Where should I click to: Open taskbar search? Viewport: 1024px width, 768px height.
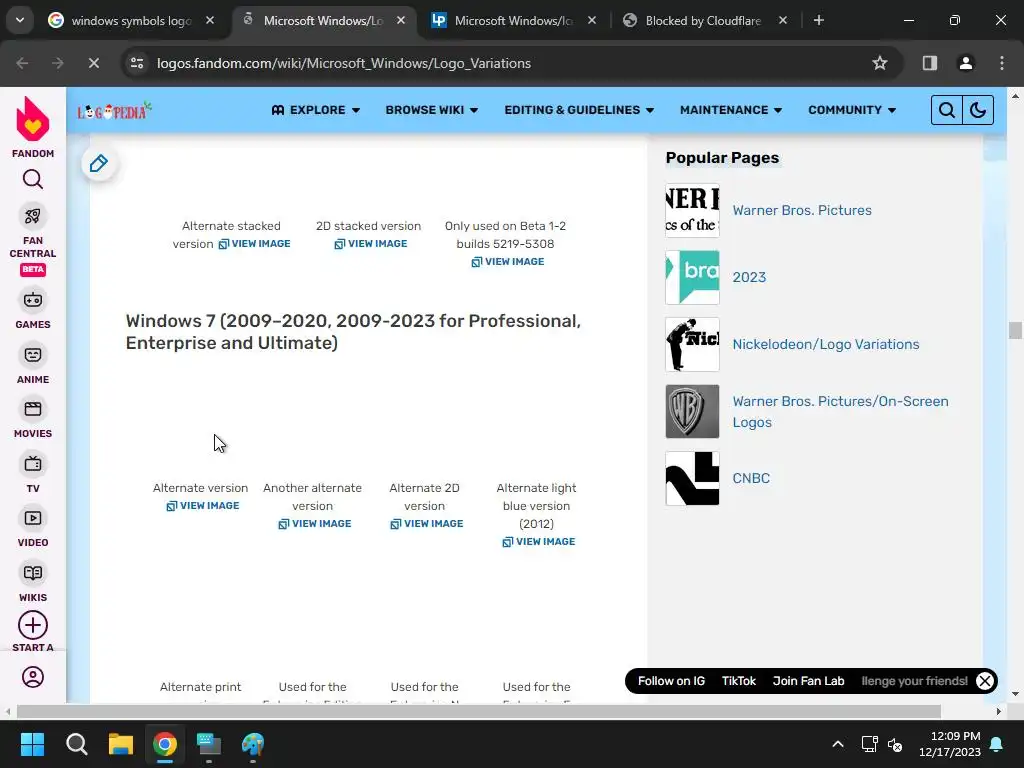[76, 744]
